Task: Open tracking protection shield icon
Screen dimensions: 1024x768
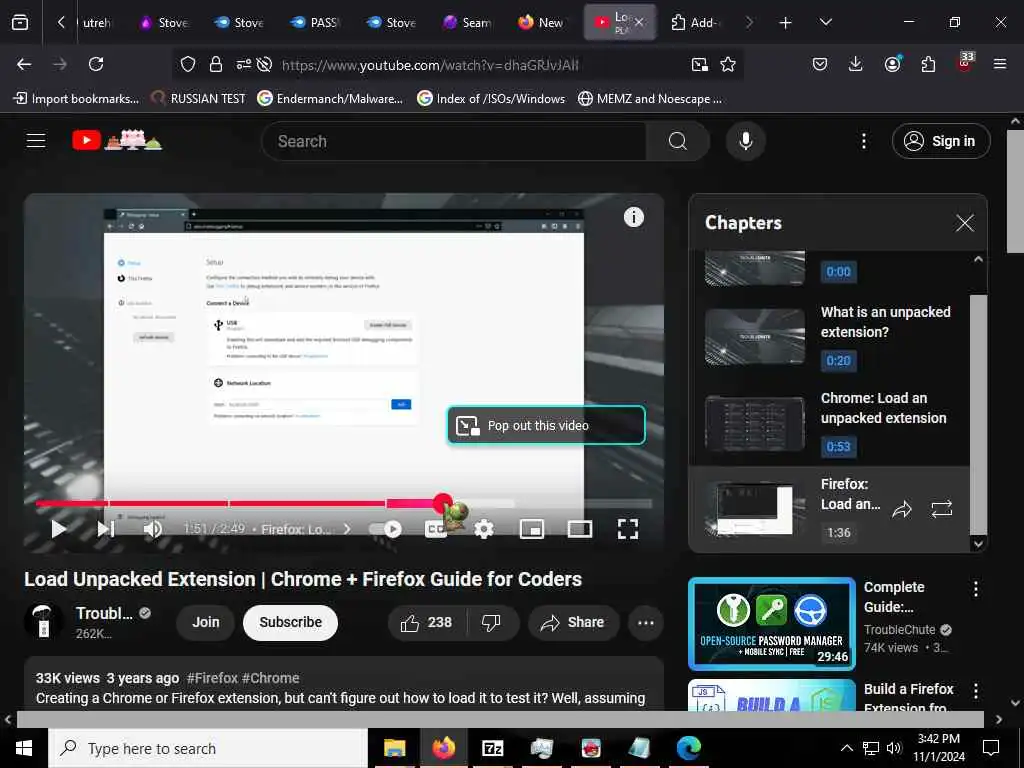Action: coord(188,64)
